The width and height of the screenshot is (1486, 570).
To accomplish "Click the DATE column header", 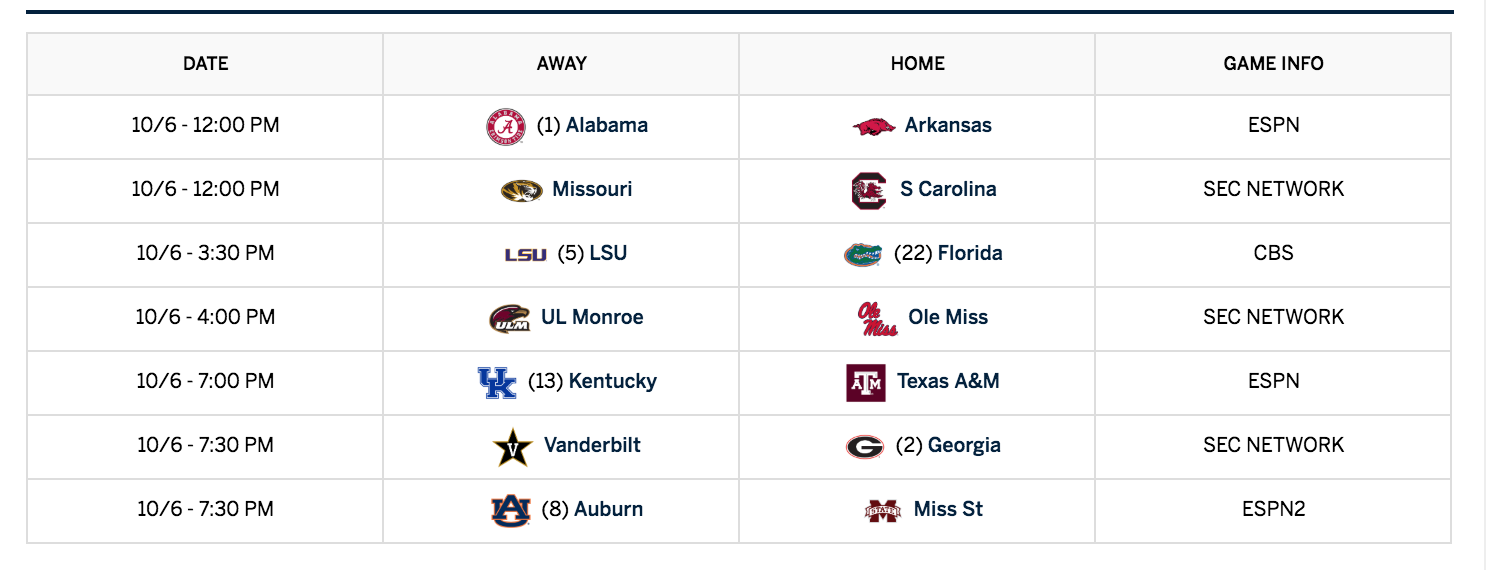I will pyautogui.click(x=206, y=64).
